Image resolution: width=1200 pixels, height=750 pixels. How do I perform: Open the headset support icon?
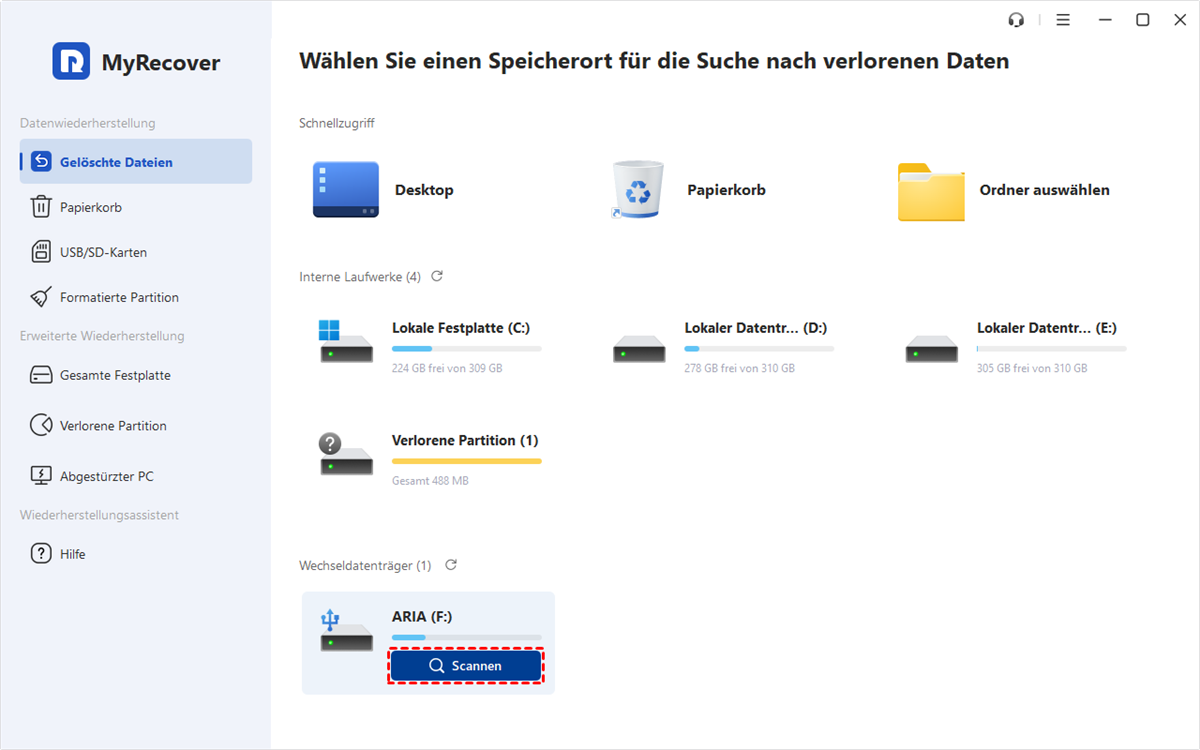(x=1017, y=20)
